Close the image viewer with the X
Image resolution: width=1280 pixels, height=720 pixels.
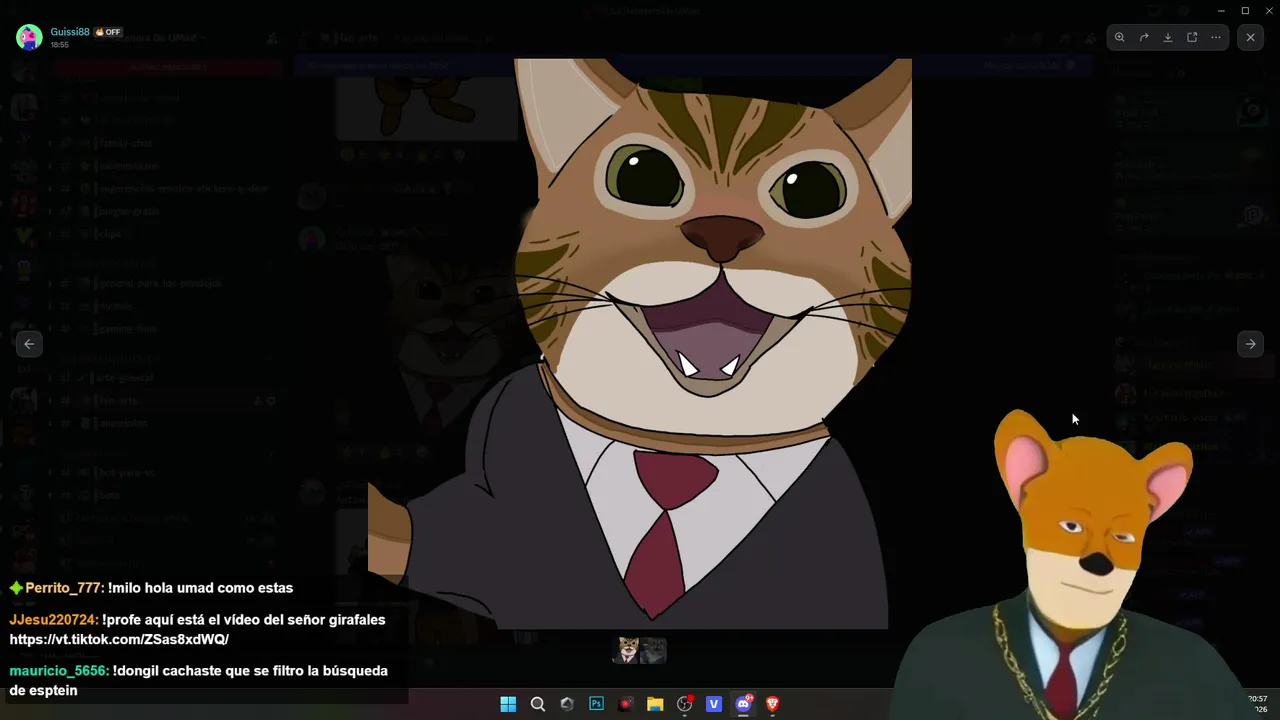[x=1251, y=37]
